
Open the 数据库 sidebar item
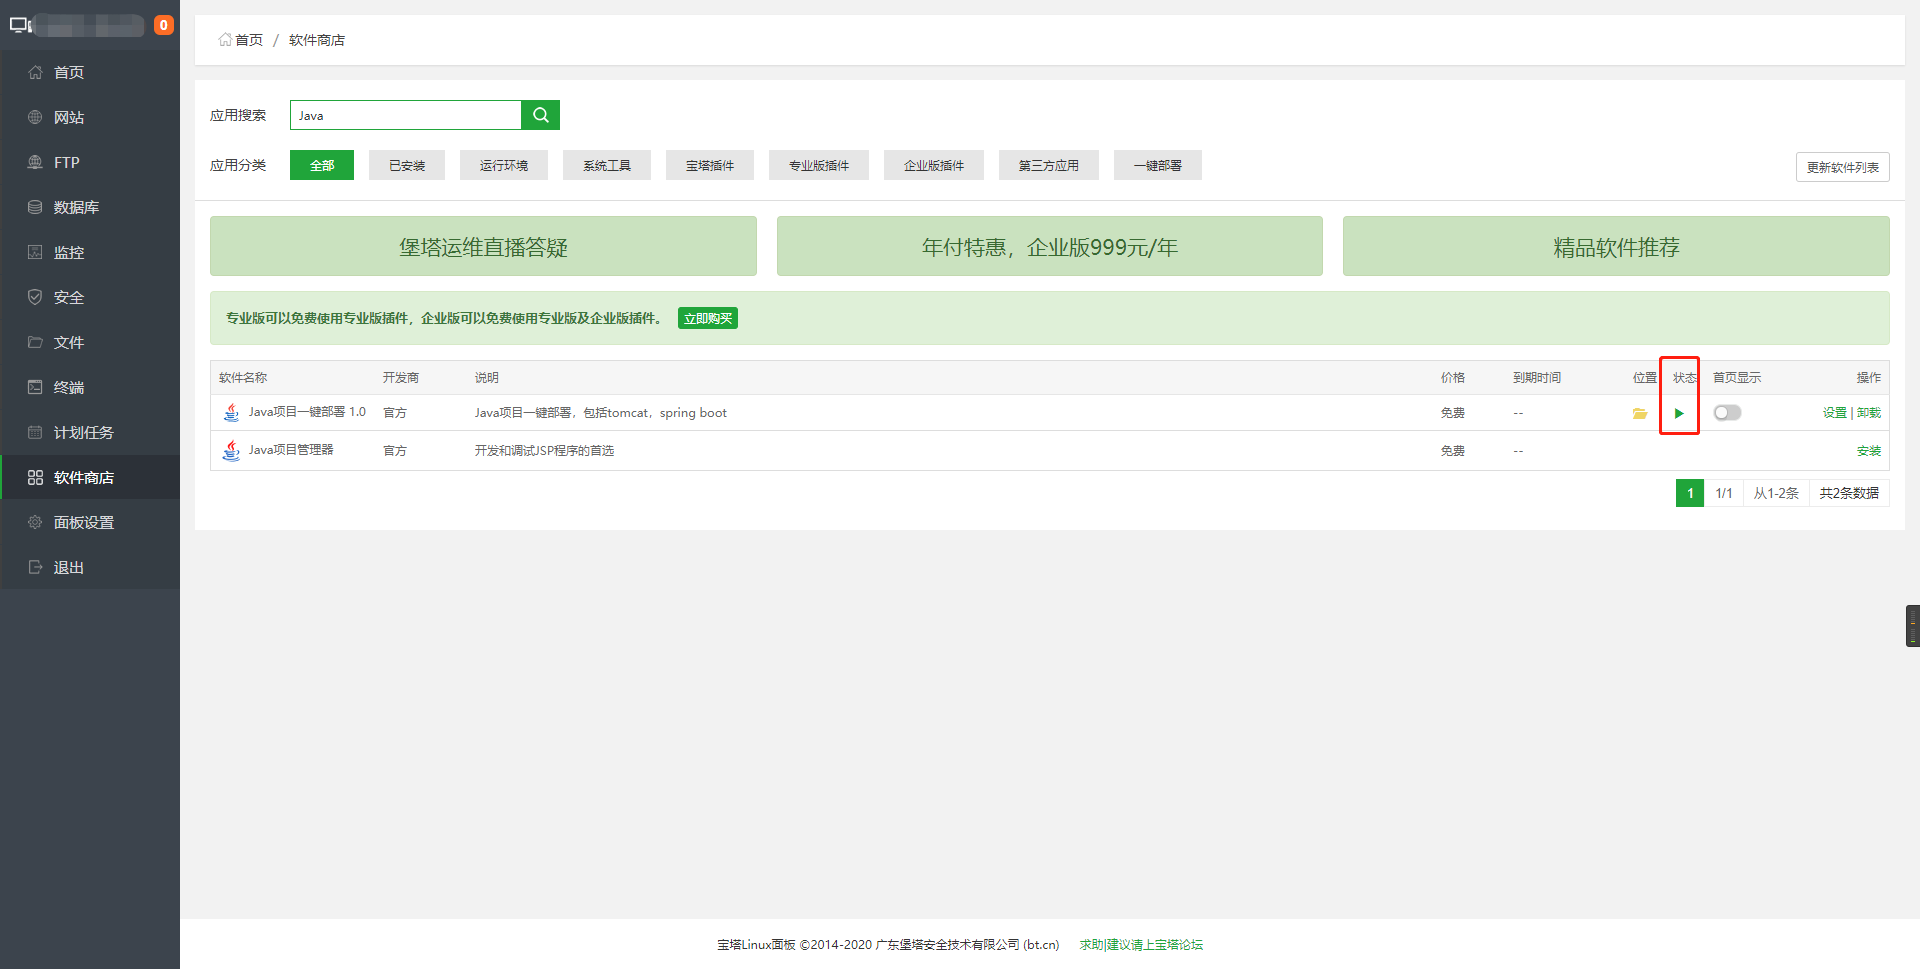coord(90,207)
